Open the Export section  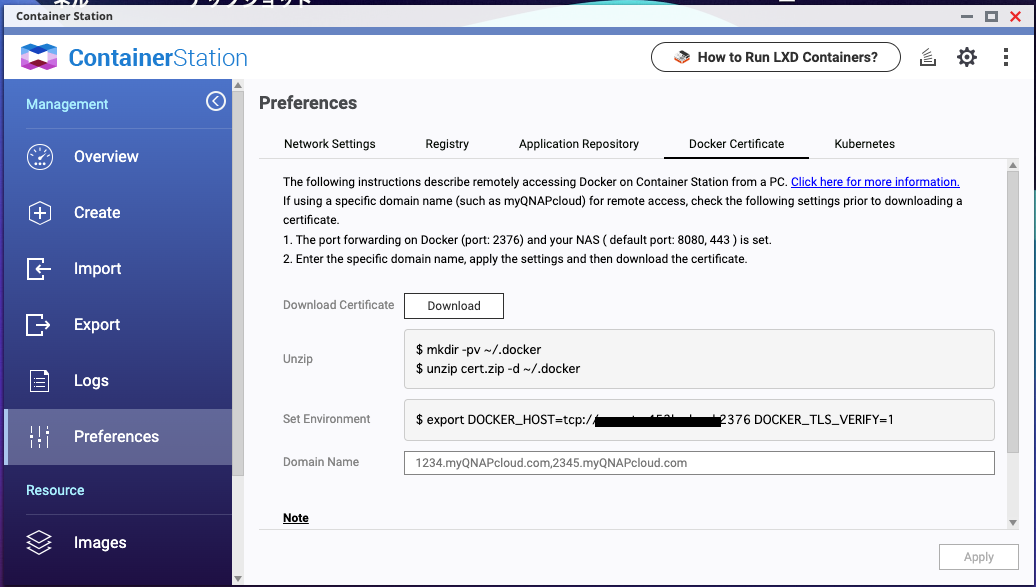point(118,325)
